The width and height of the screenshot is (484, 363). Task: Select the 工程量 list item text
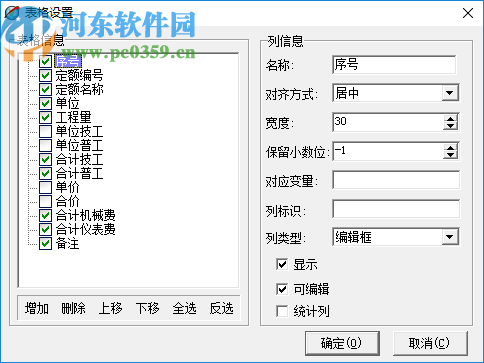coord(73,117)
